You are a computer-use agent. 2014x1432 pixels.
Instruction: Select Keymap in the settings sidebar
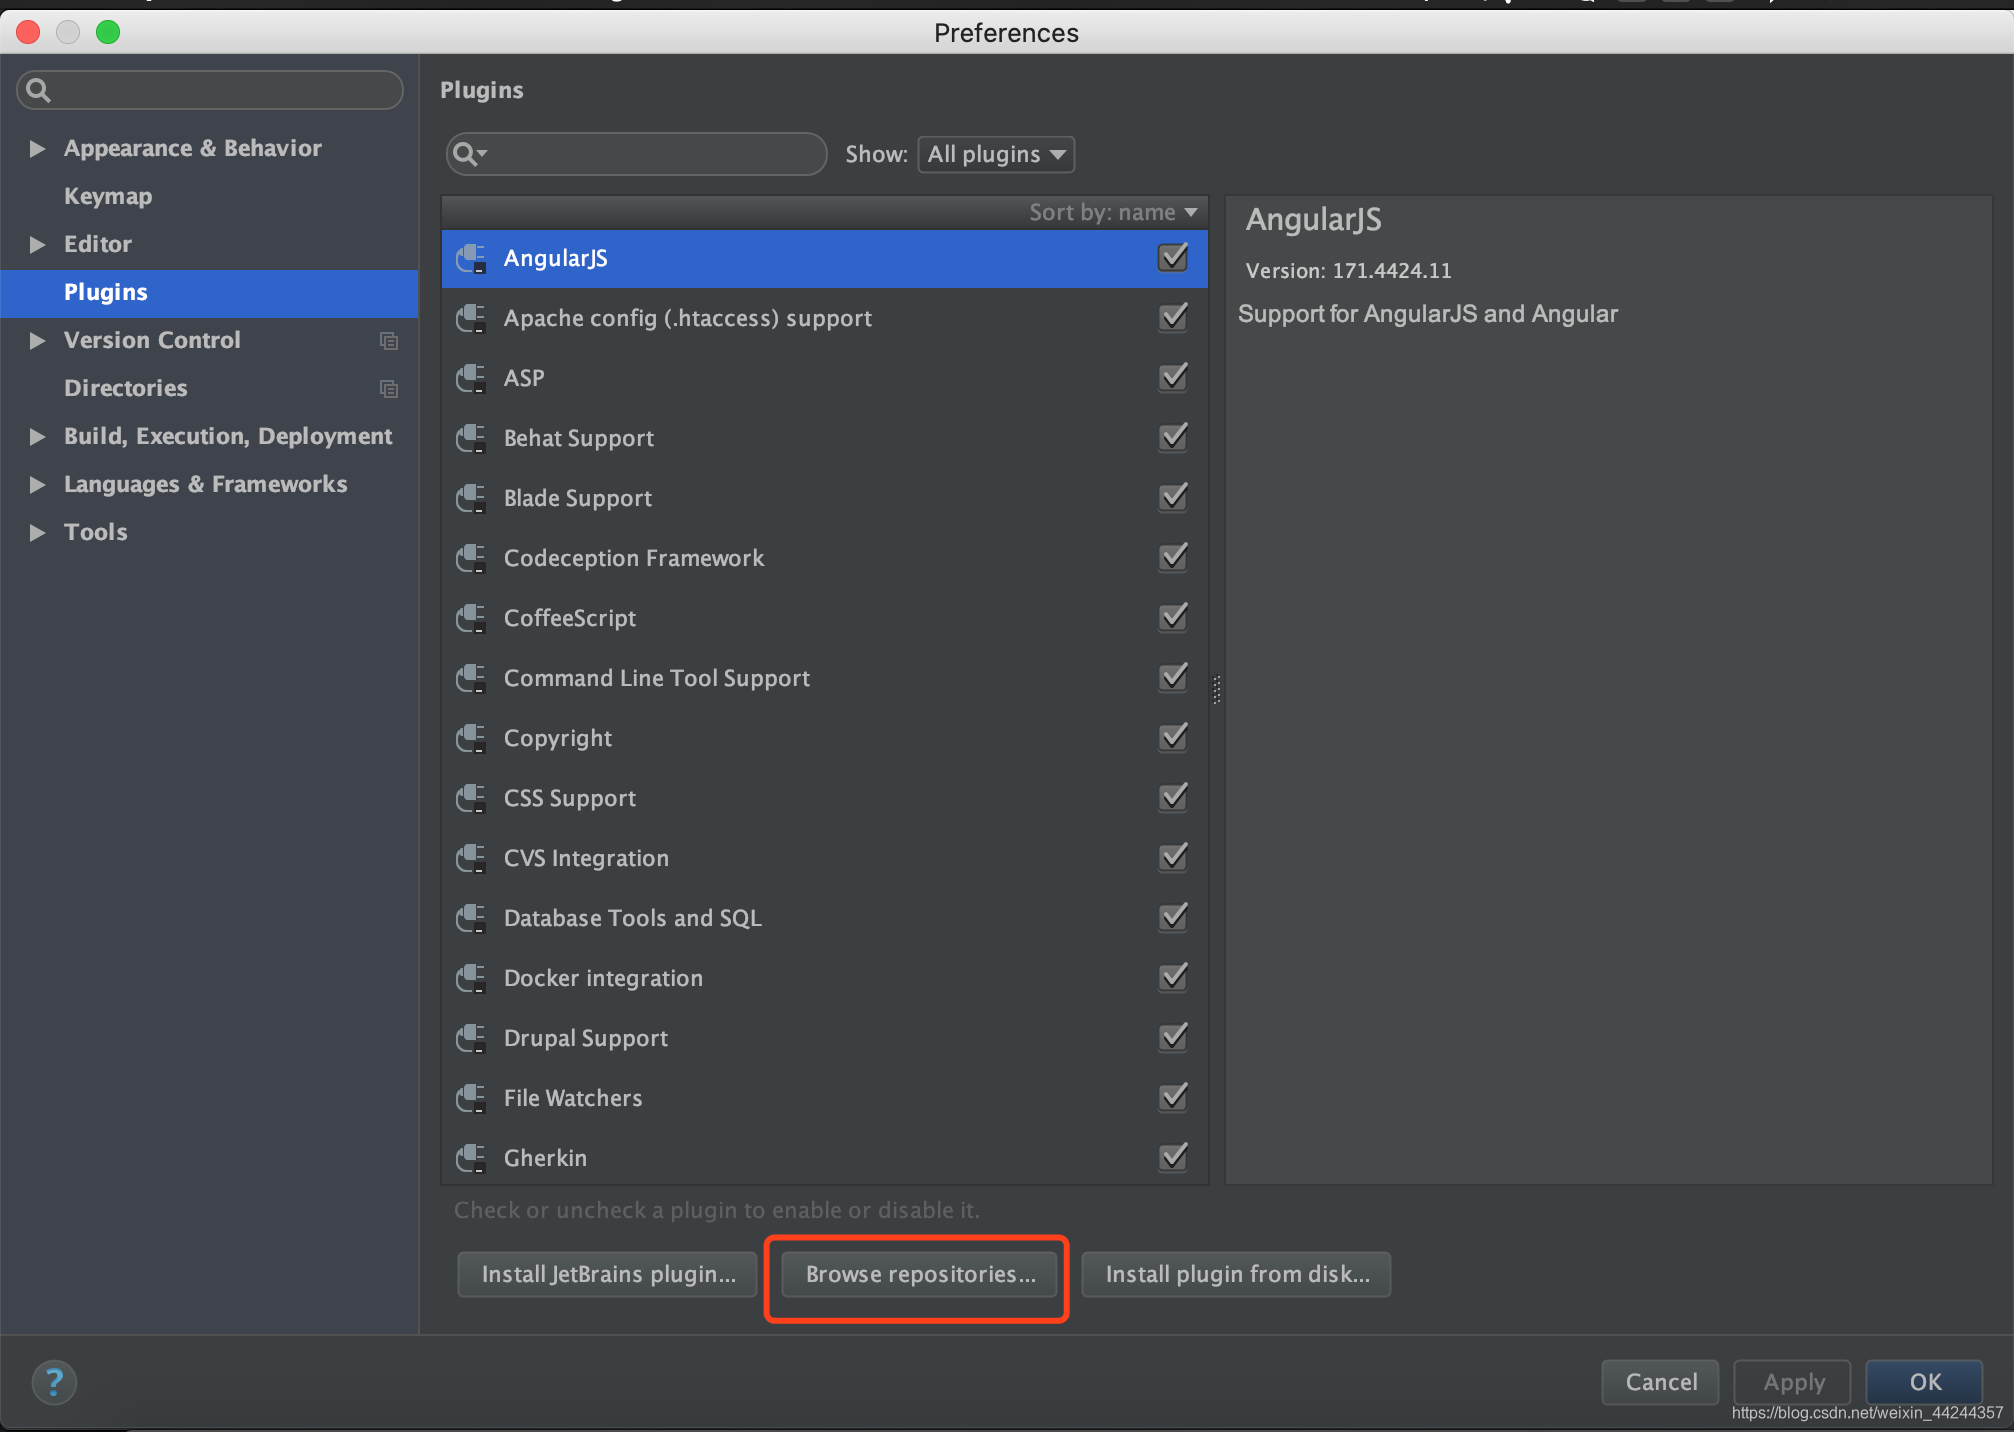[x=108, y=196]
